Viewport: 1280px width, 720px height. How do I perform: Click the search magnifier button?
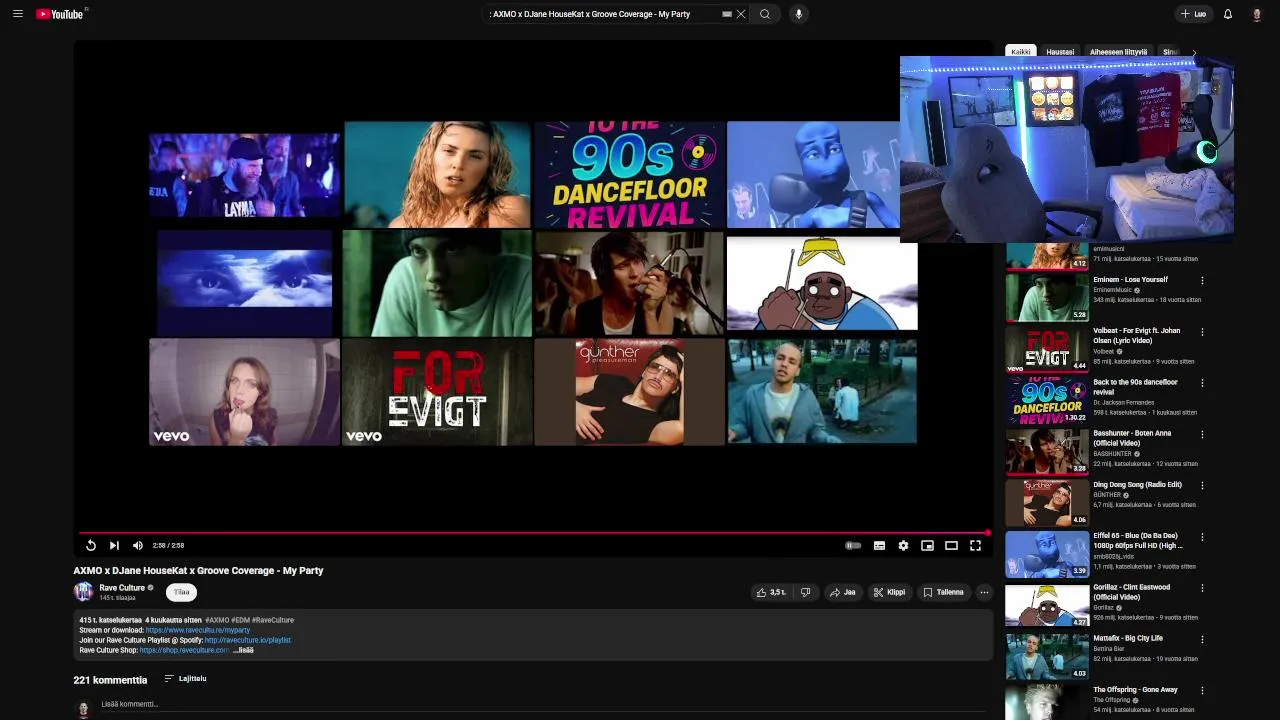765,14
